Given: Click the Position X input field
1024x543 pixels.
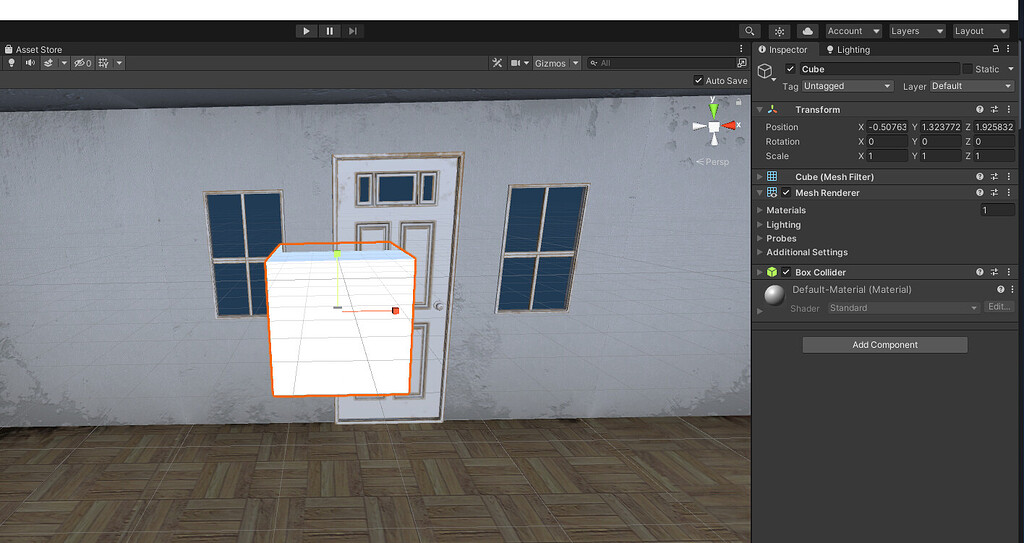Looking at the screenshot, I should click(887, 127).
